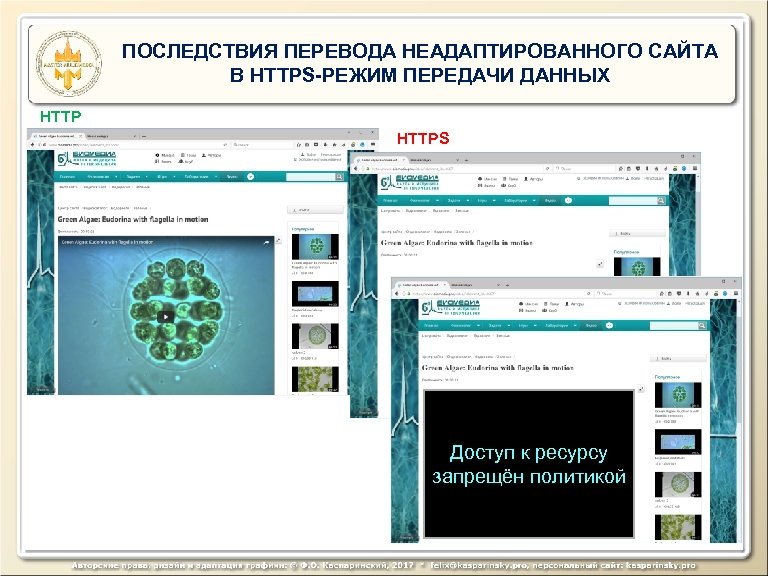Click the round white icon in the HTTP window nav bar
Image resolution: width=768 pixels, height=576 pixels.
click(250, 176)
